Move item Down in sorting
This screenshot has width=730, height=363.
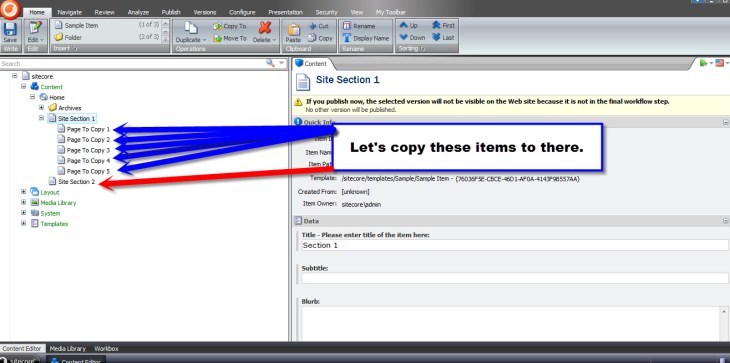pos(412,38)
